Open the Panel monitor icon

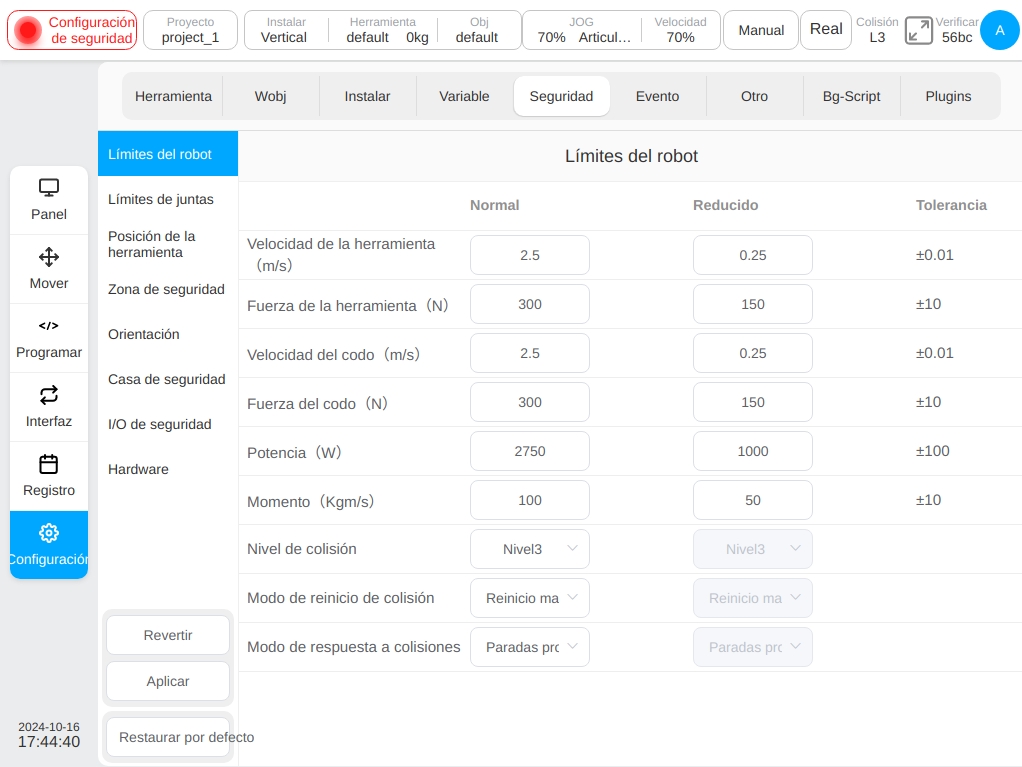coord(49,188)
